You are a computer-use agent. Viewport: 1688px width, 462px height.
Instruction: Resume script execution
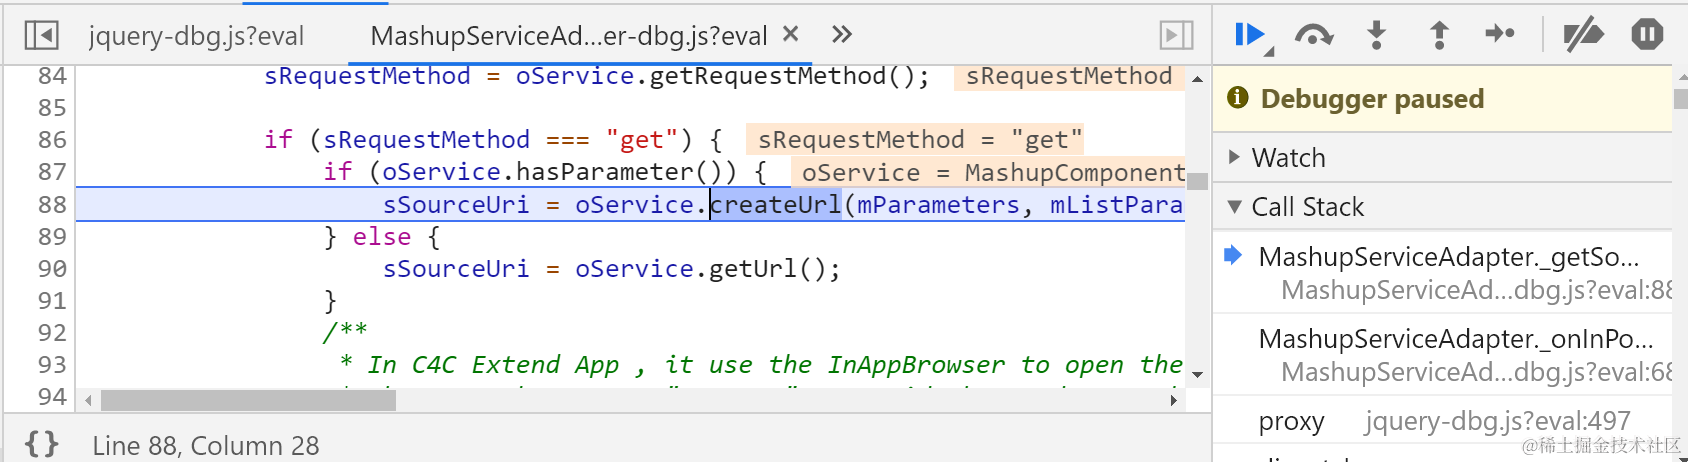pos(1251,35)
